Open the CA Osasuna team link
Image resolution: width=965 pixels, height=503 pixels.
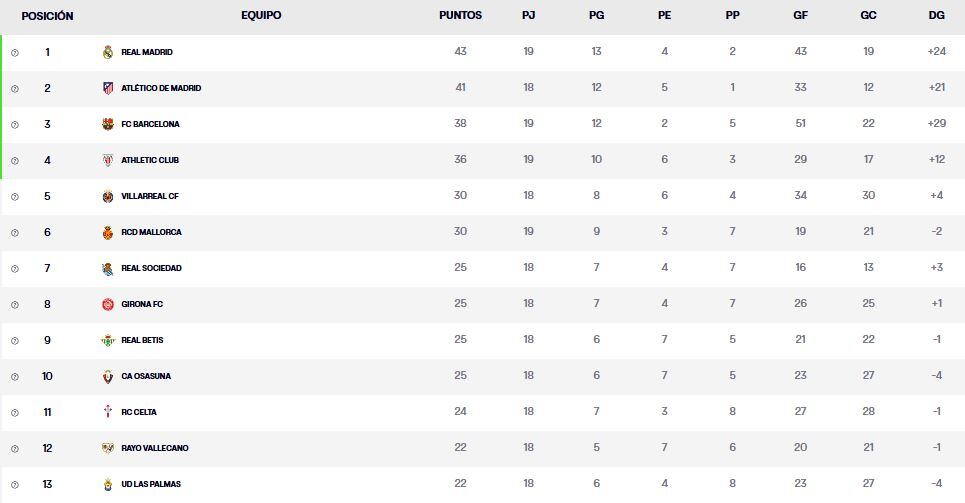tap(146, 376)
